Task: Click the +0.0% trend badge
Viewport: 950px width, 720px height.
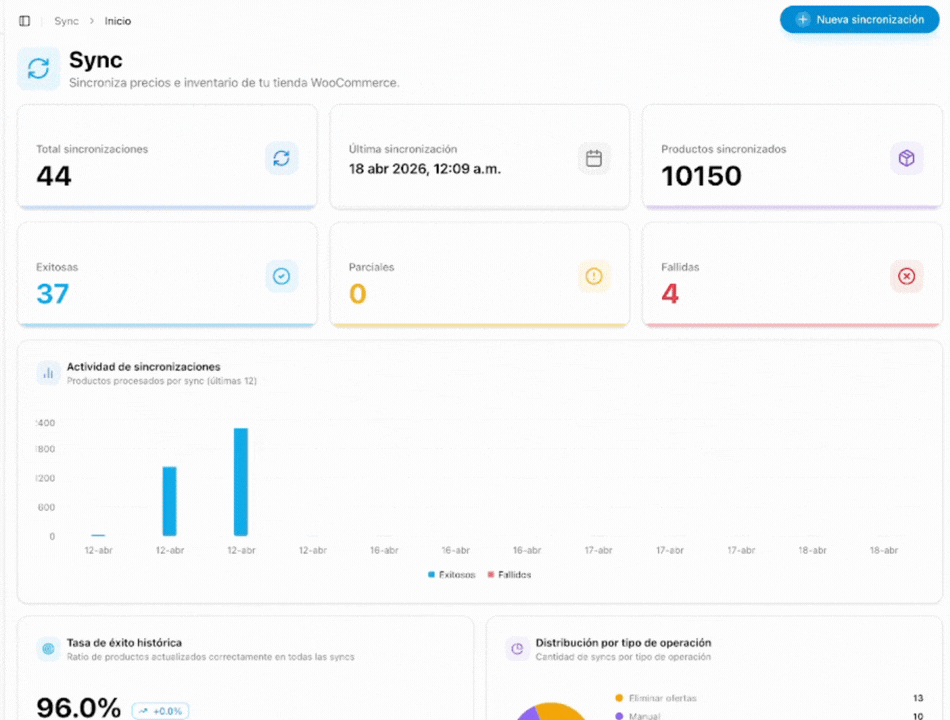Action: 160,710
